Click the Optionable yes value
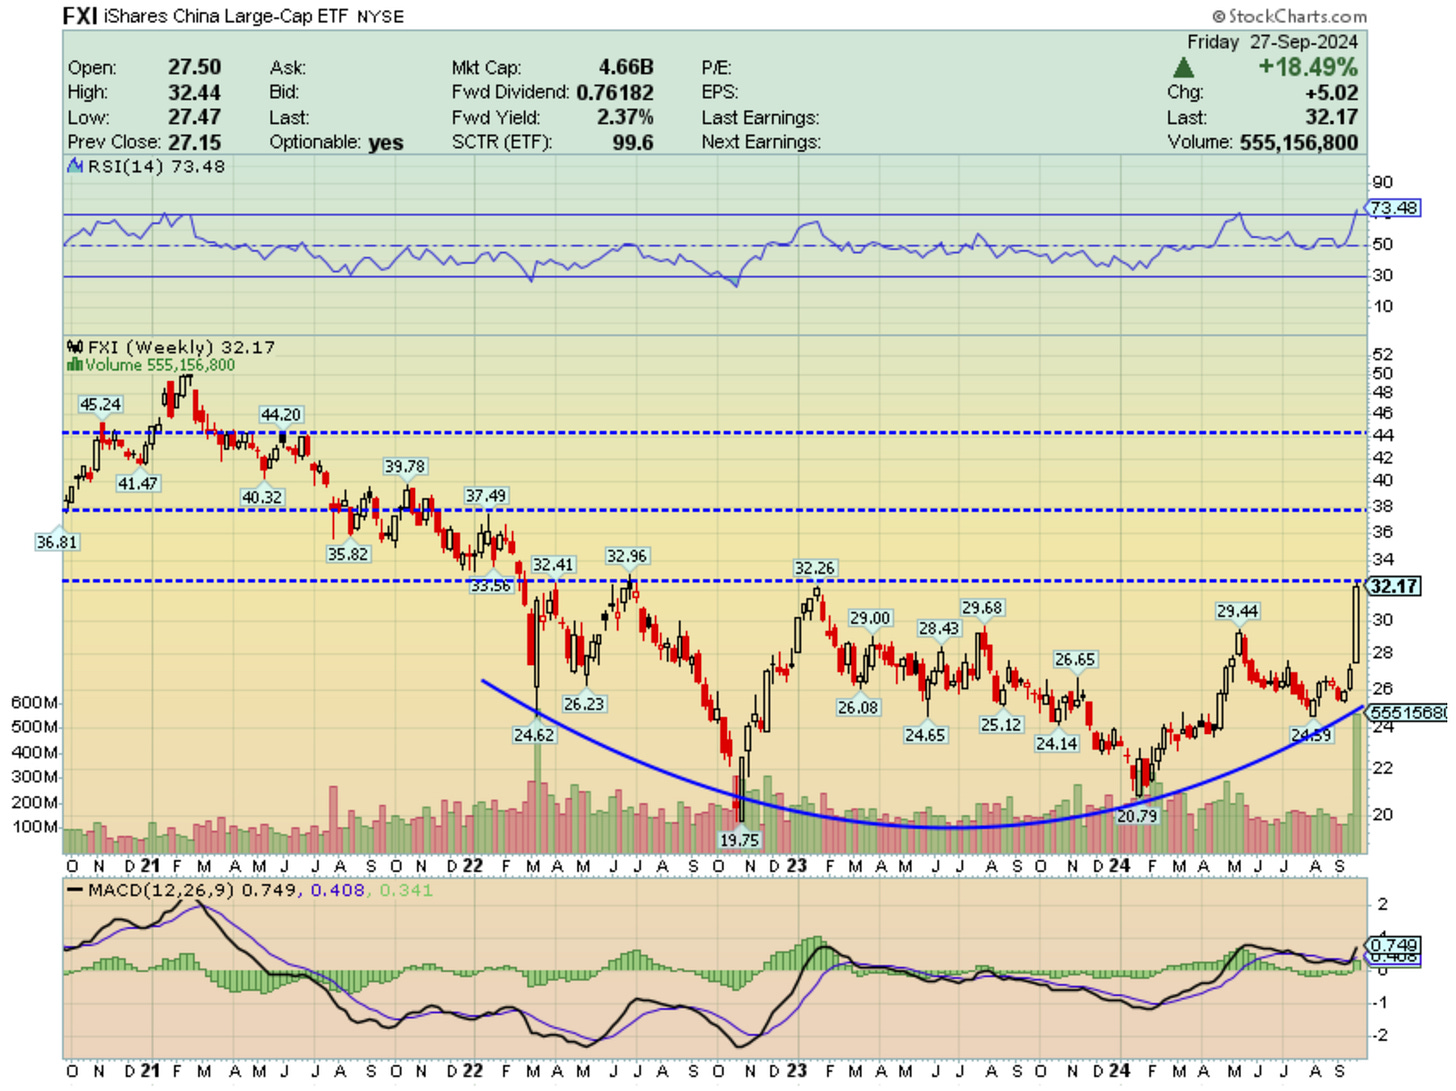Viewport: 1456px width, 1091px height. 386,142
